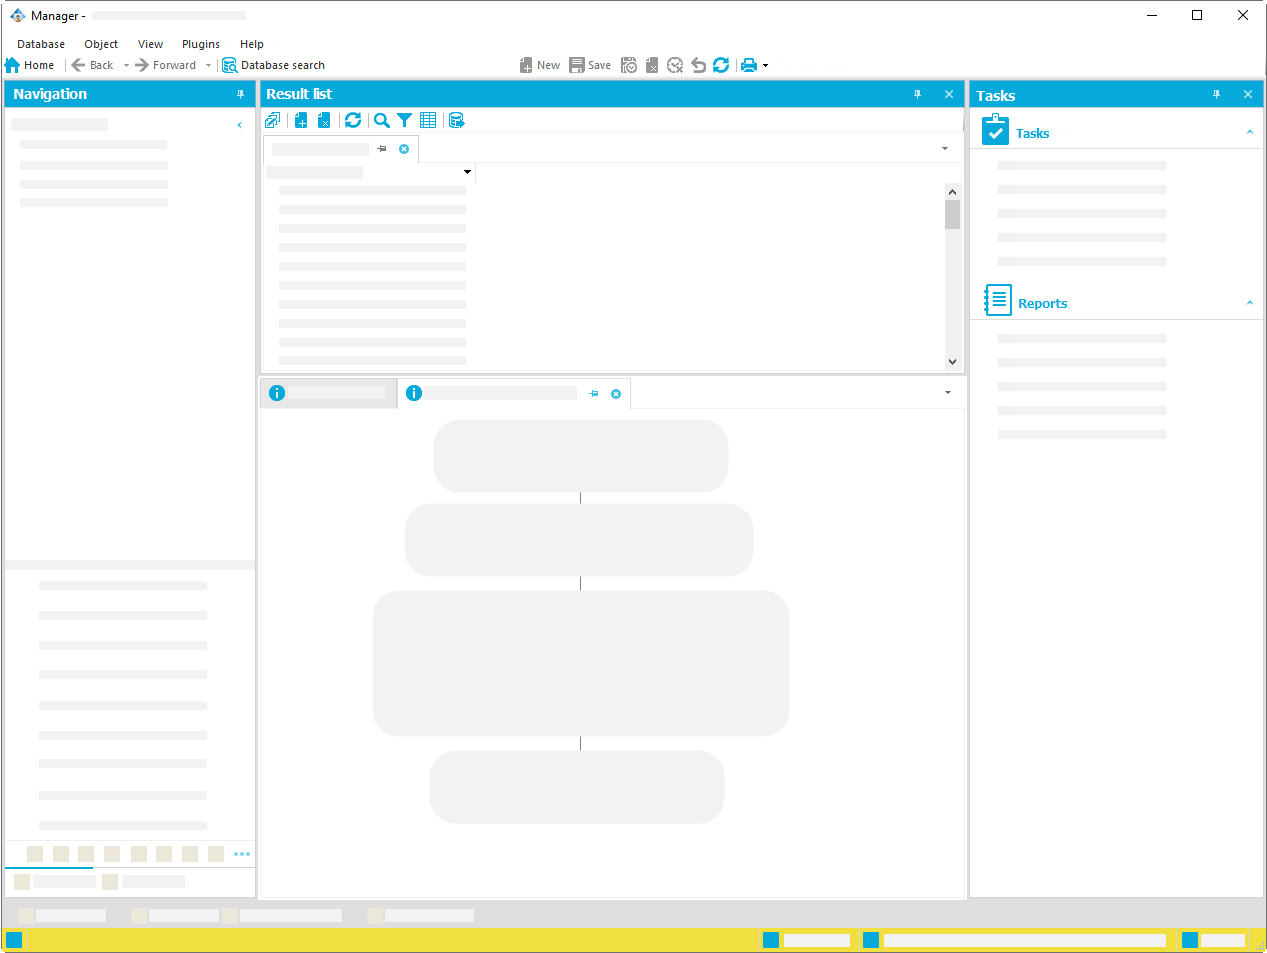This screenshot has width=1267, height=953.
Task: Click the Home toolbar button
Action: click(30, 65)
